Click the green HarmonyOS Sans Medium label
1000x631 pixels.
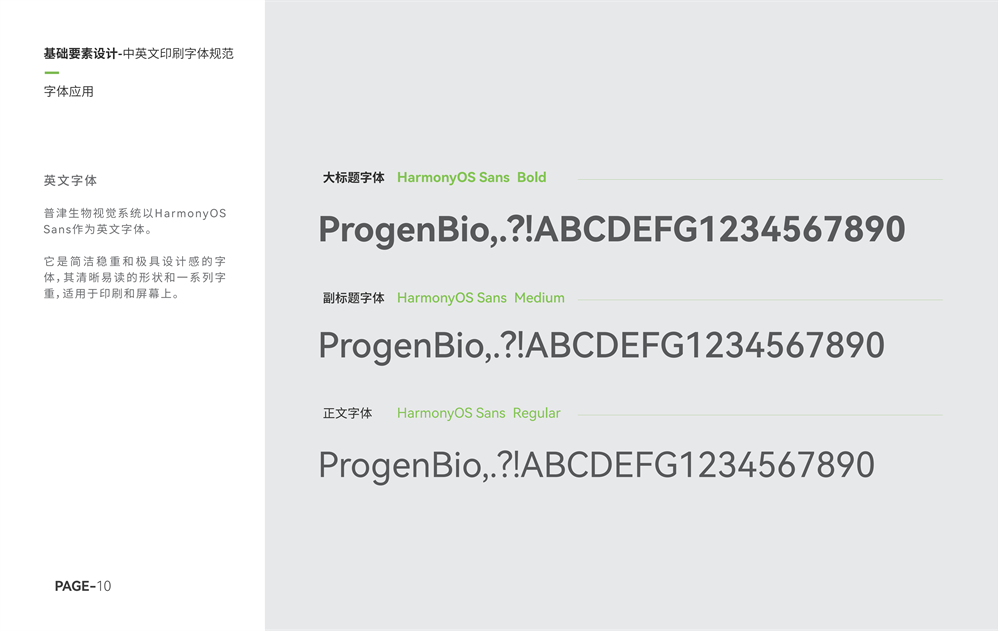pyautogui.click(x=480, y=298)
